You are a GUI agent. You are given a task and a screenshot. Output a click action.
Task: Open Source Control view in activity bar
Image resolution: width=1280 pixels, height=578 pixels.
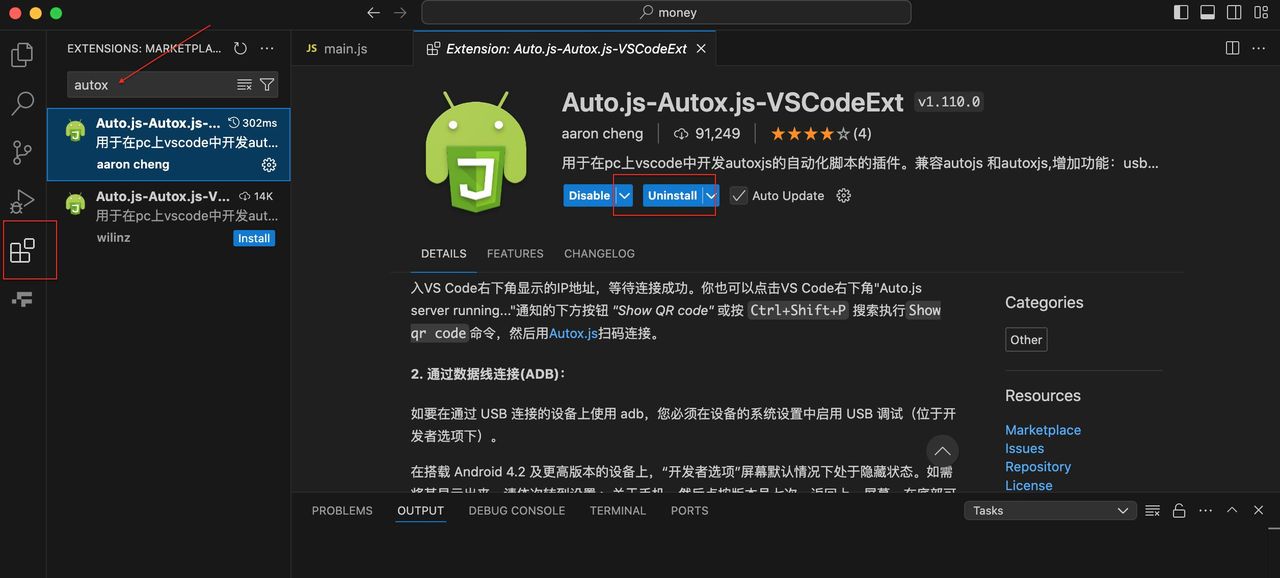pyautogui.click(x=22, y=152)
